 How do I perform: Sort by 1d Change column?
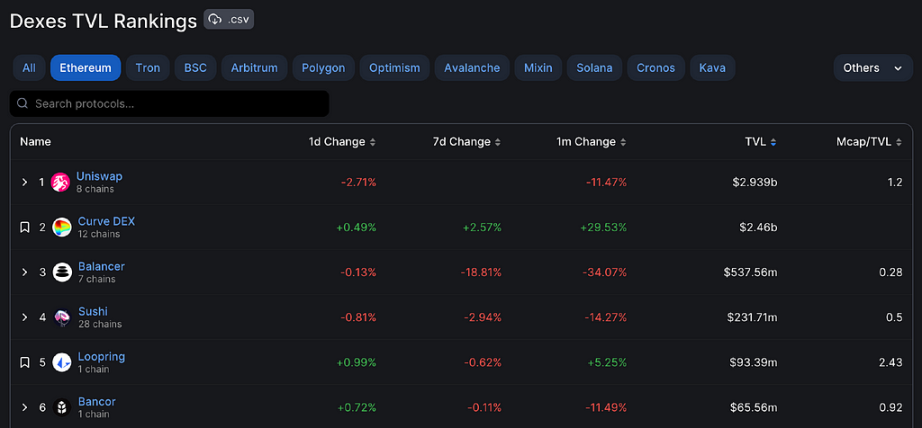343,142
